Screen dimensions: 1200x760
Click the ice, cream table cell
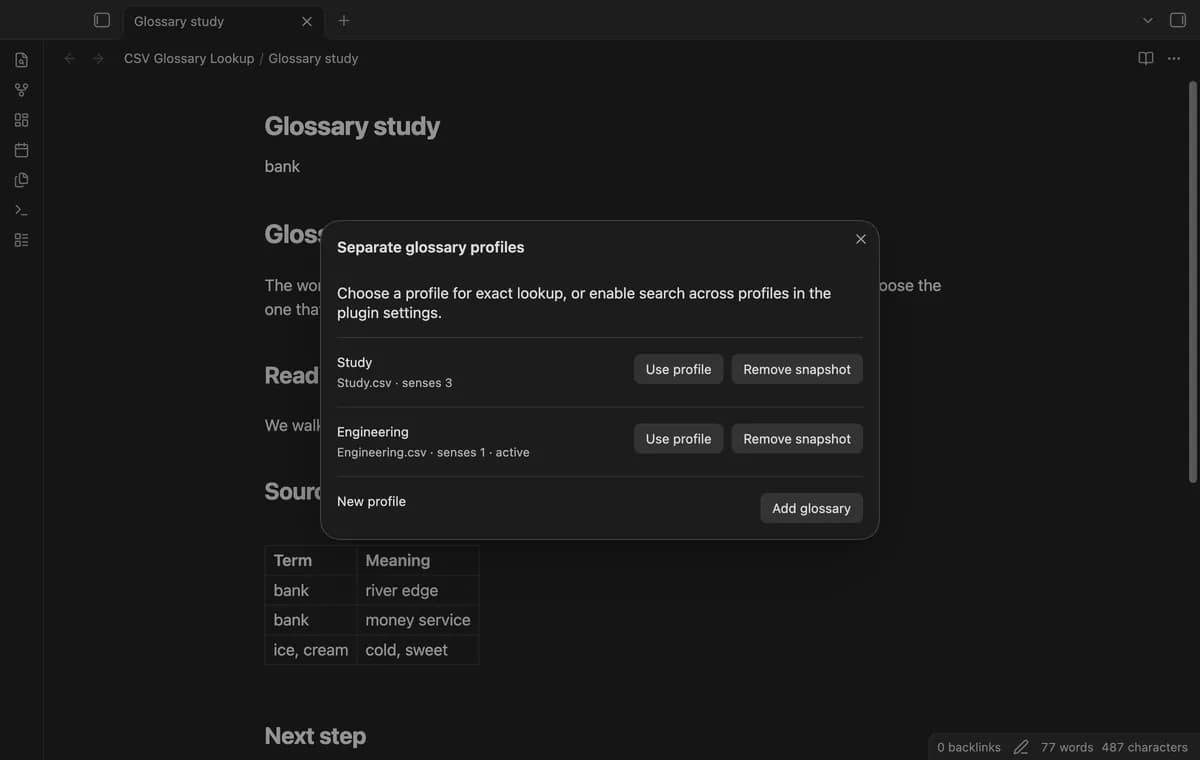click(x=311, y=650)
